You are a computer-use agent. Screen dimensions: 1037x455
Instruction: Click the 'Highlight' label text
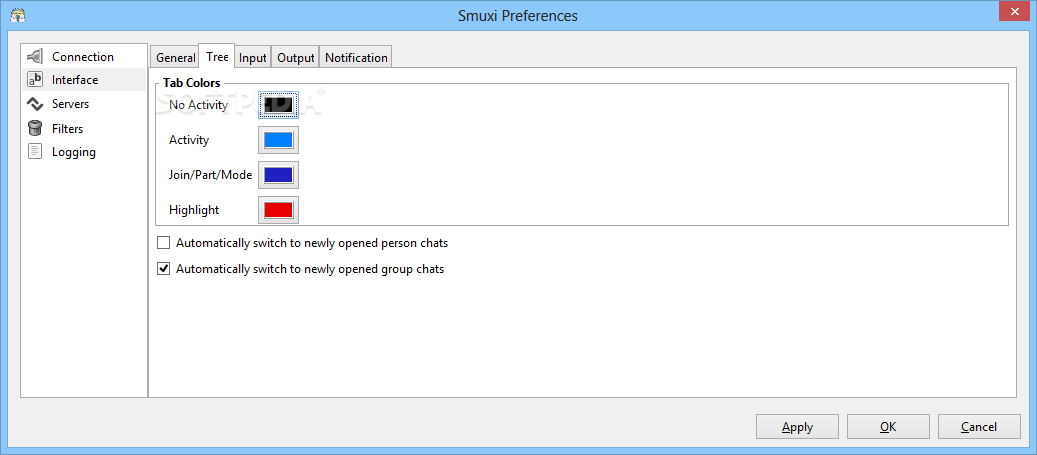pos(194,210)
